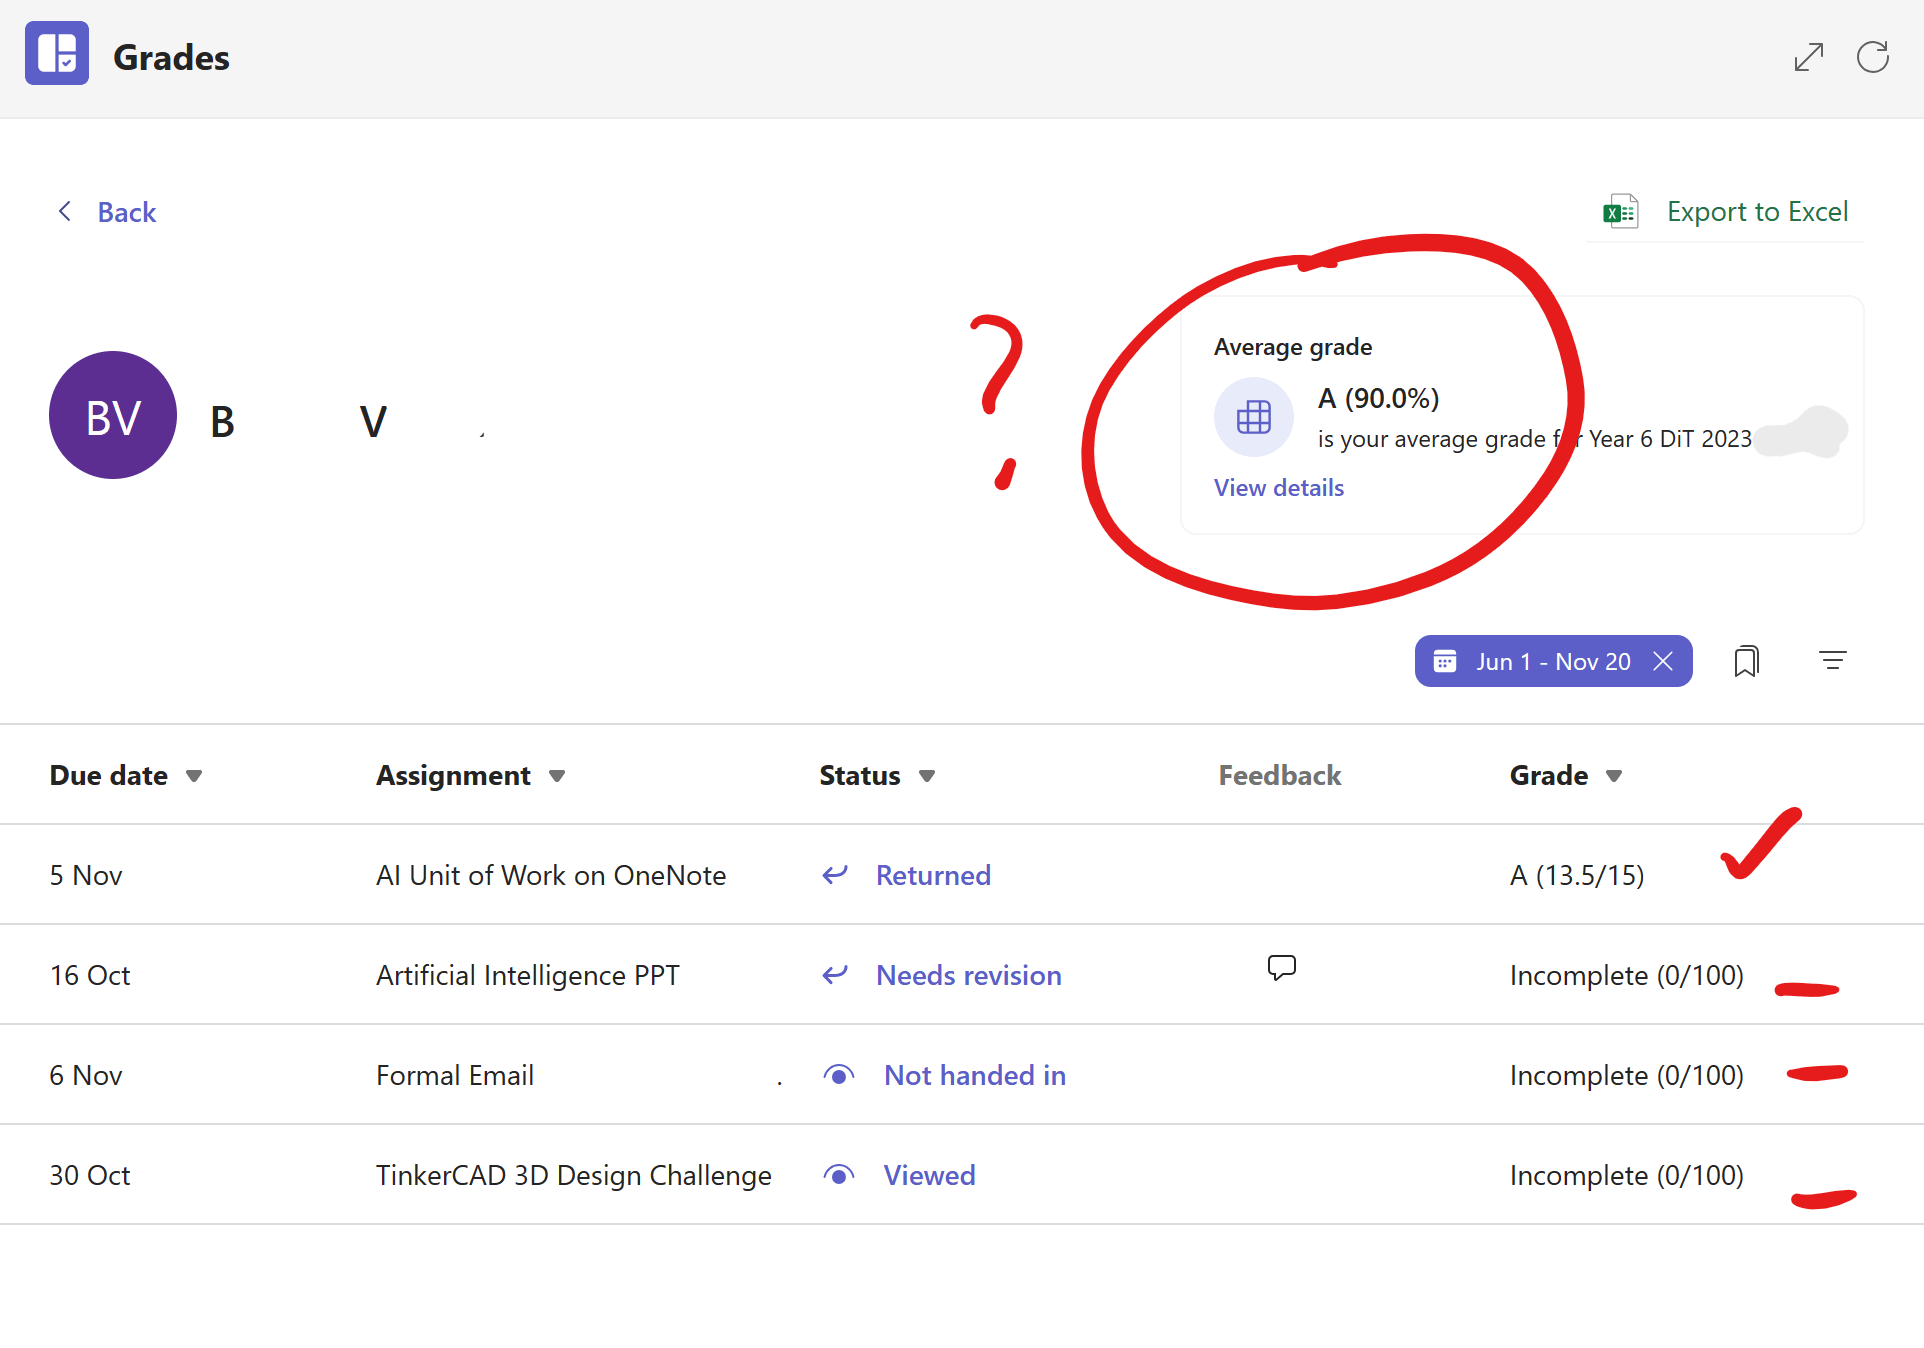
Task: Expand the Grades view to full screen
Action: pyautogui.click(x=1808, y=57)
